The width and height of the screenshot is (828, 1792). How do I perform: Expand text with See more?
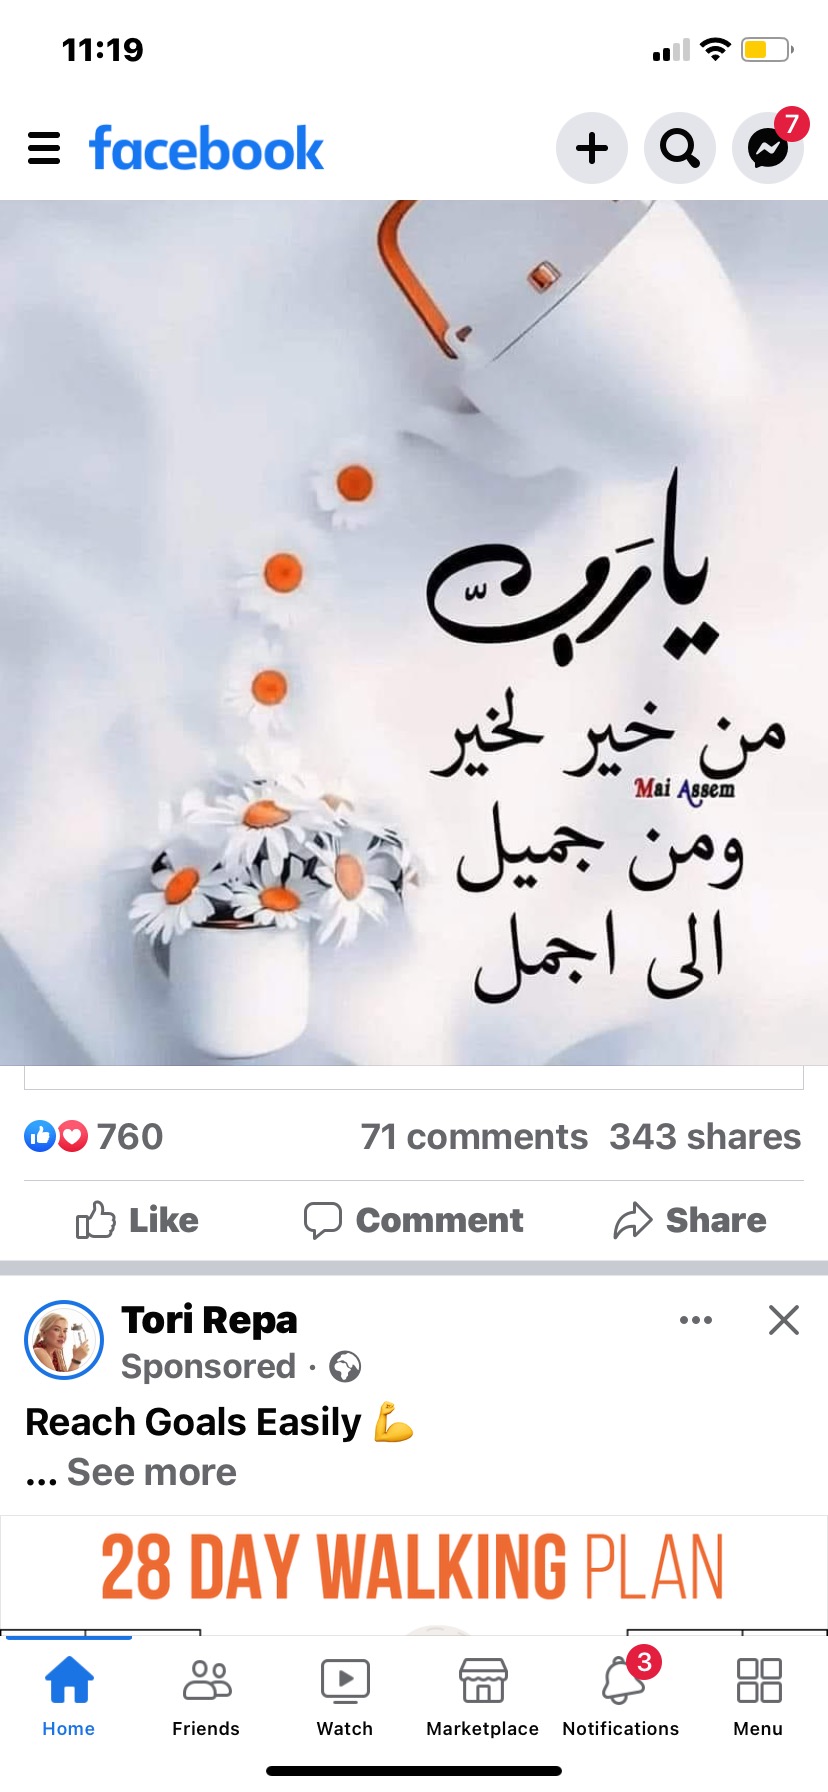point(151,1472)
